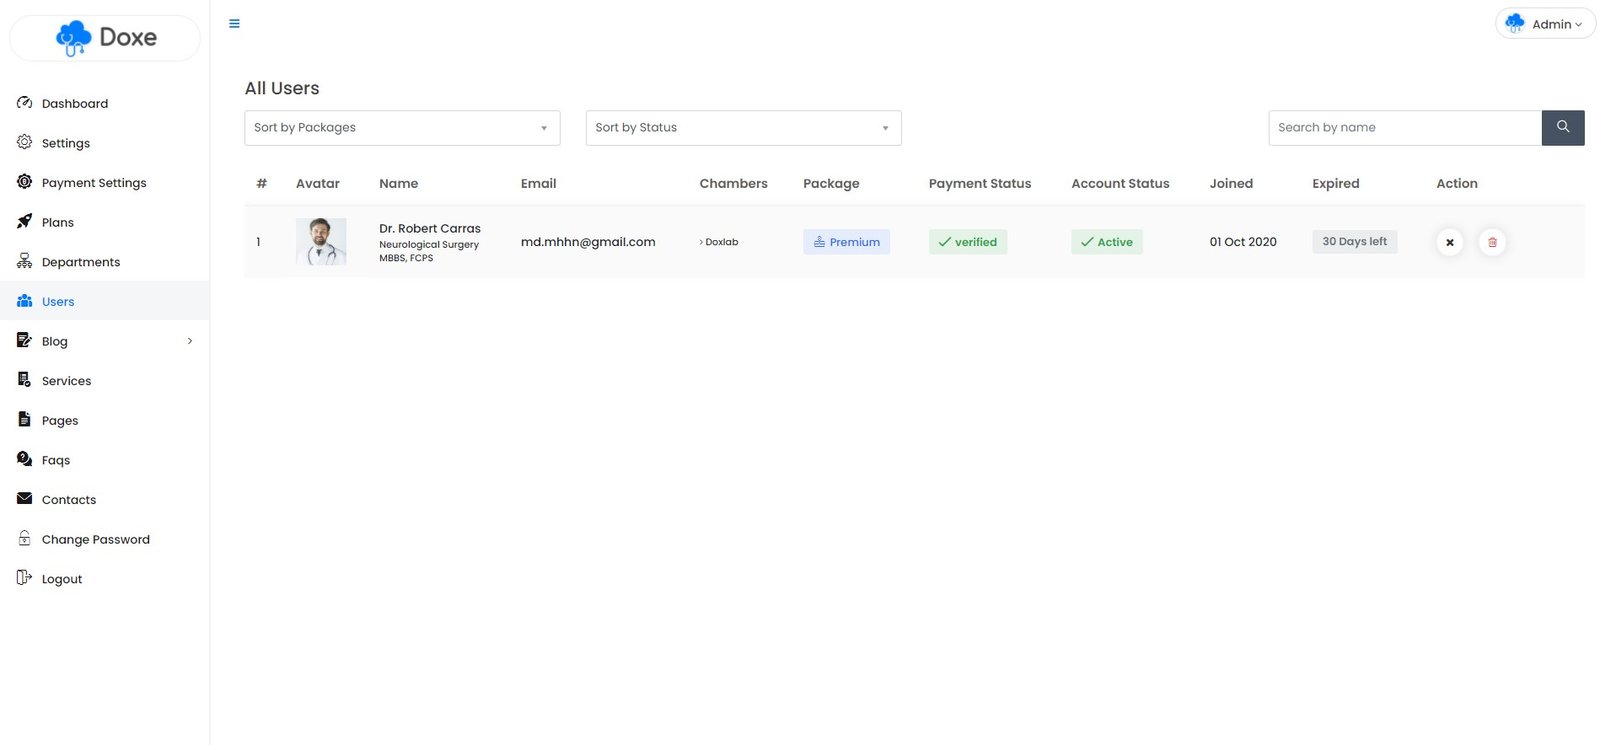Viewport: 1600px width, 745px height.
Task: Select Change Password in the sidebar
Action: click(x=95, y=539)
